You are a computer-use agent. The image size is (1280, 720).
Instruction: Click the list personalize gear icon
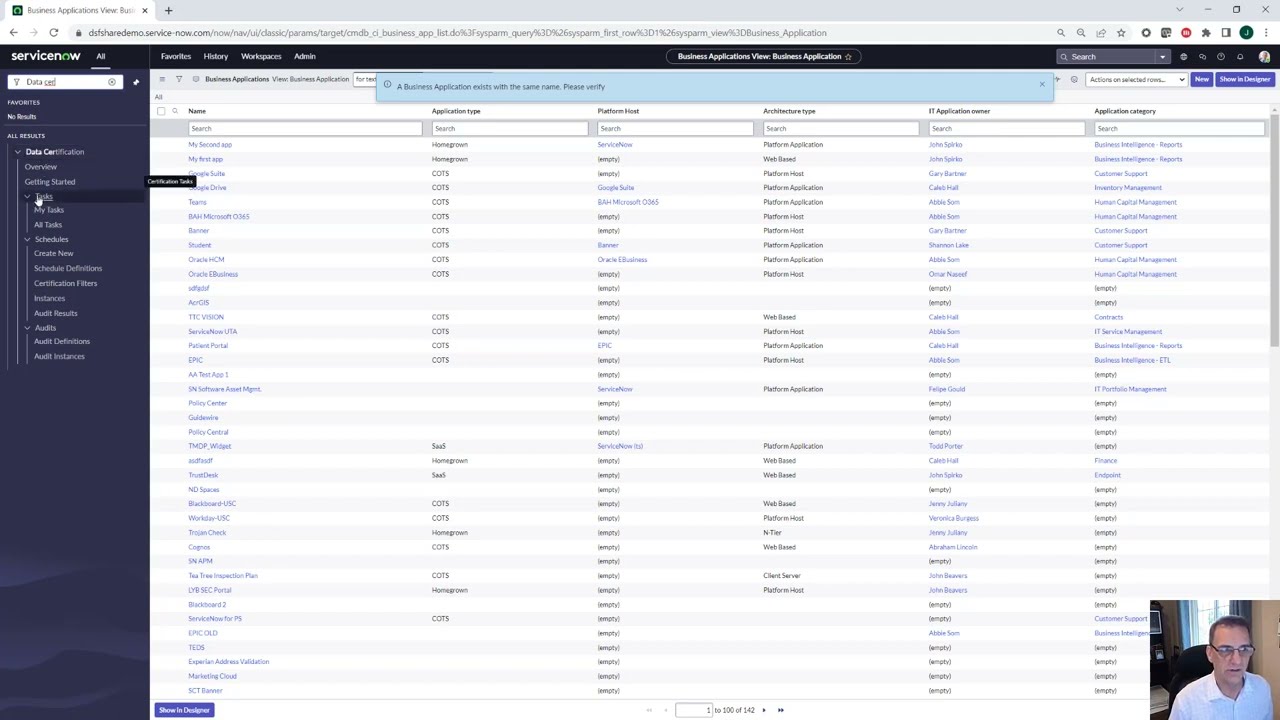1074,79
